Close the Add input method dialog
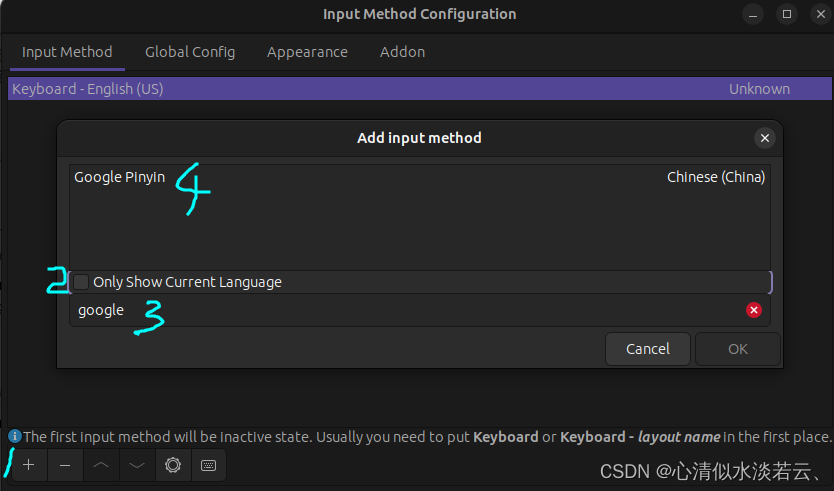Viewport: 834px width, 491px height. 765,138
